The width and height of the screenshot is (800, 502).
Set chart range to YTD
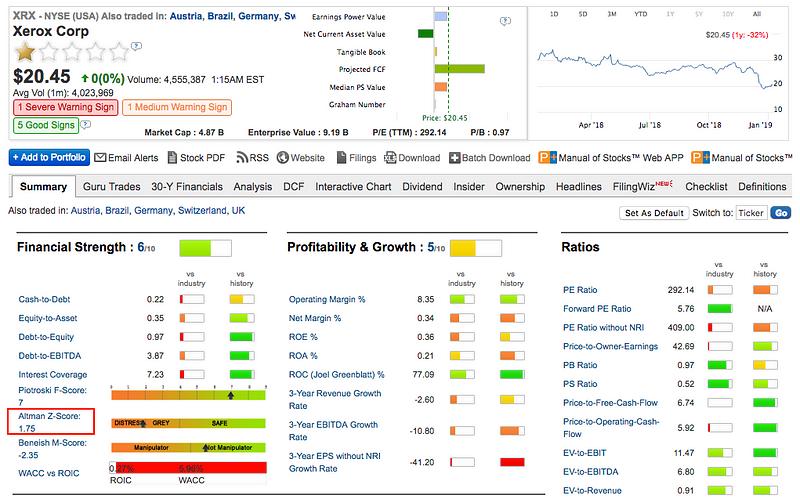pos(640,14)
